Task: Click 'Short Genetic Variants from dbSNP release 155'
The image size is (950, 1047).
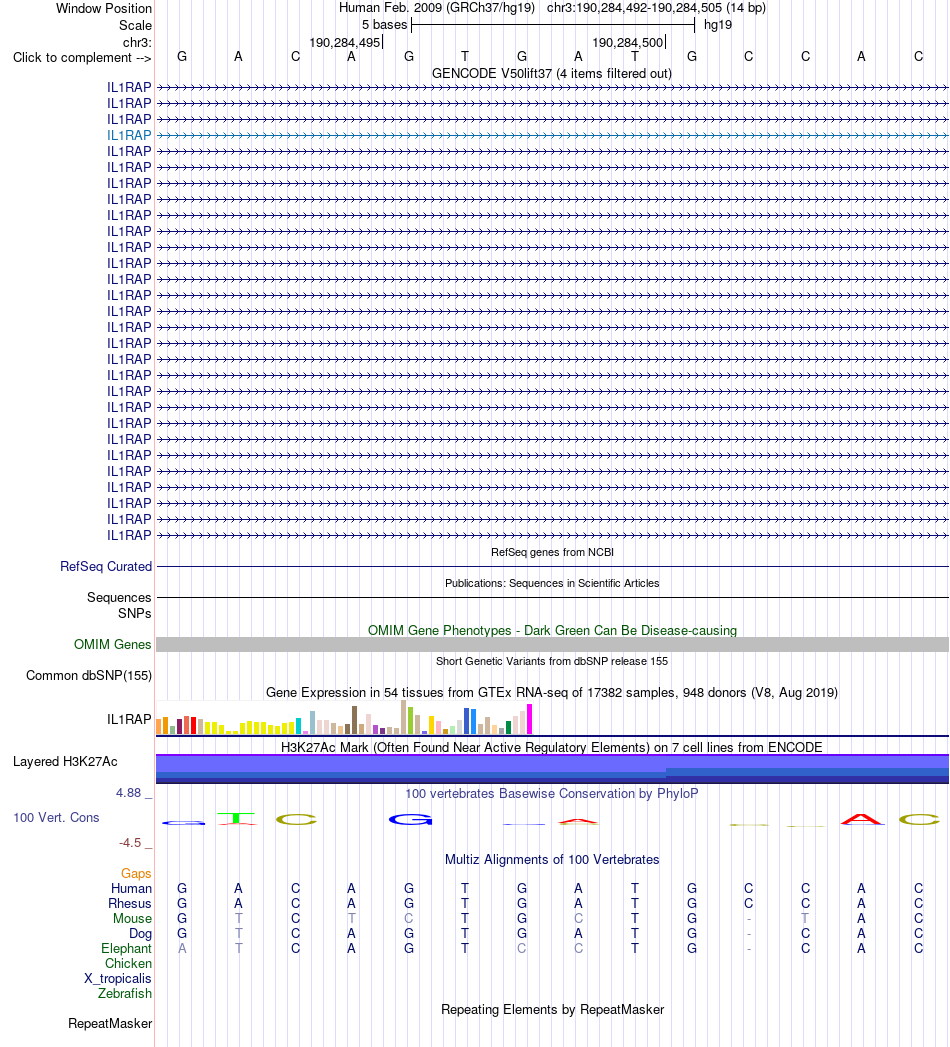Action: [552, 661]
